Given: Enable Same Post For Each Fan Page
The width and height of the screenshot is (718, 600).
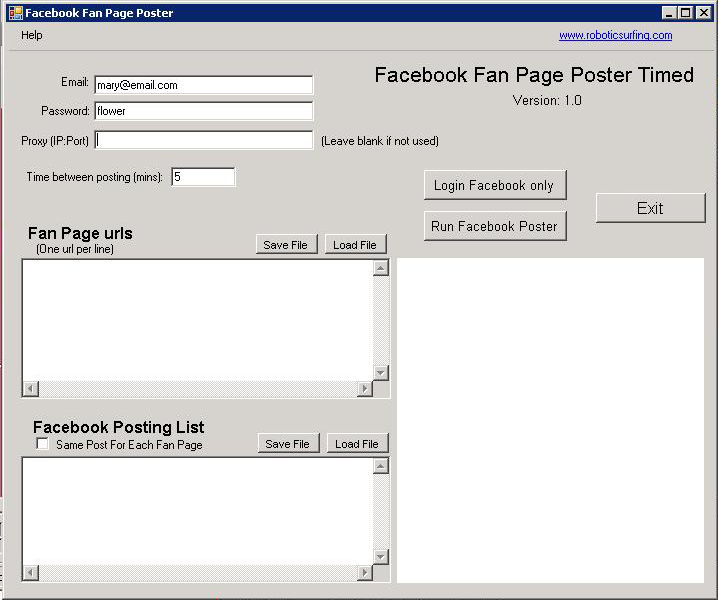Looking at the screenshot, I should tap(43, 444).
